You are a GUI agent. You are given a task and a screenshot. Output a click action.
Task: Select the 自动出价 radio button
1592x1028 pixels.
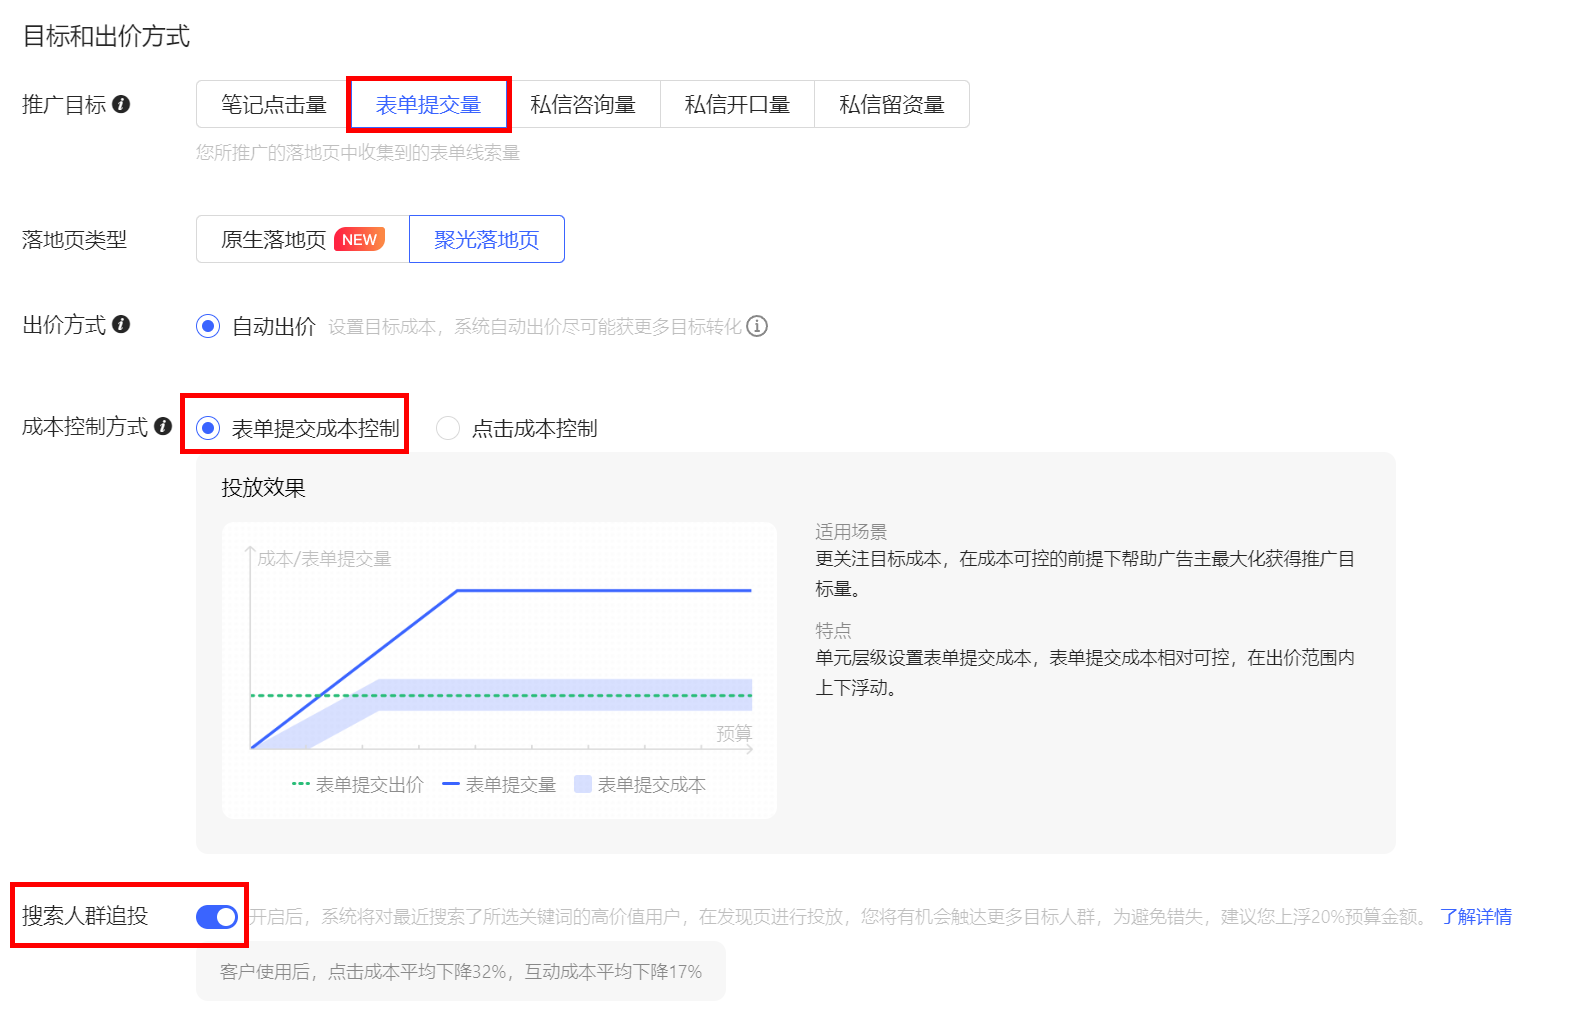point(208,326)
